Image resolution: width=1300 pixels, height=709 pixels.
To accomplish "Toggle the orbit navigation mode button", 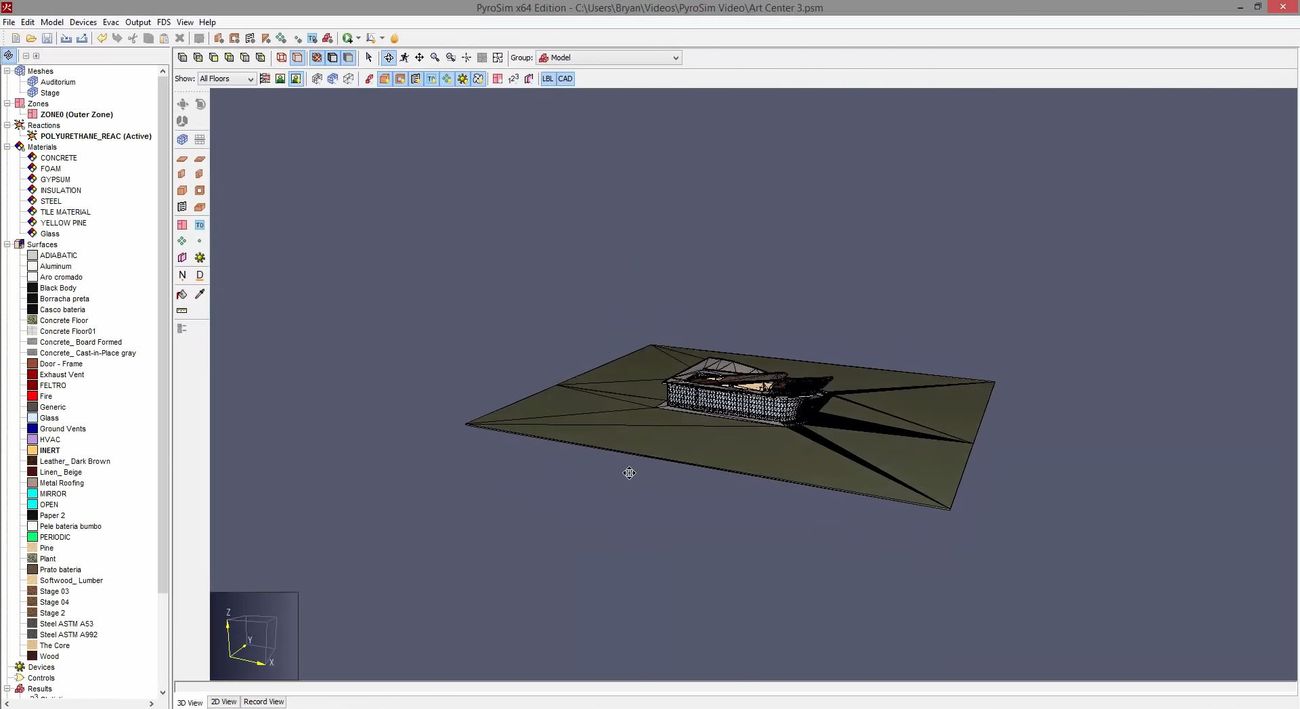I will point(389,58).
